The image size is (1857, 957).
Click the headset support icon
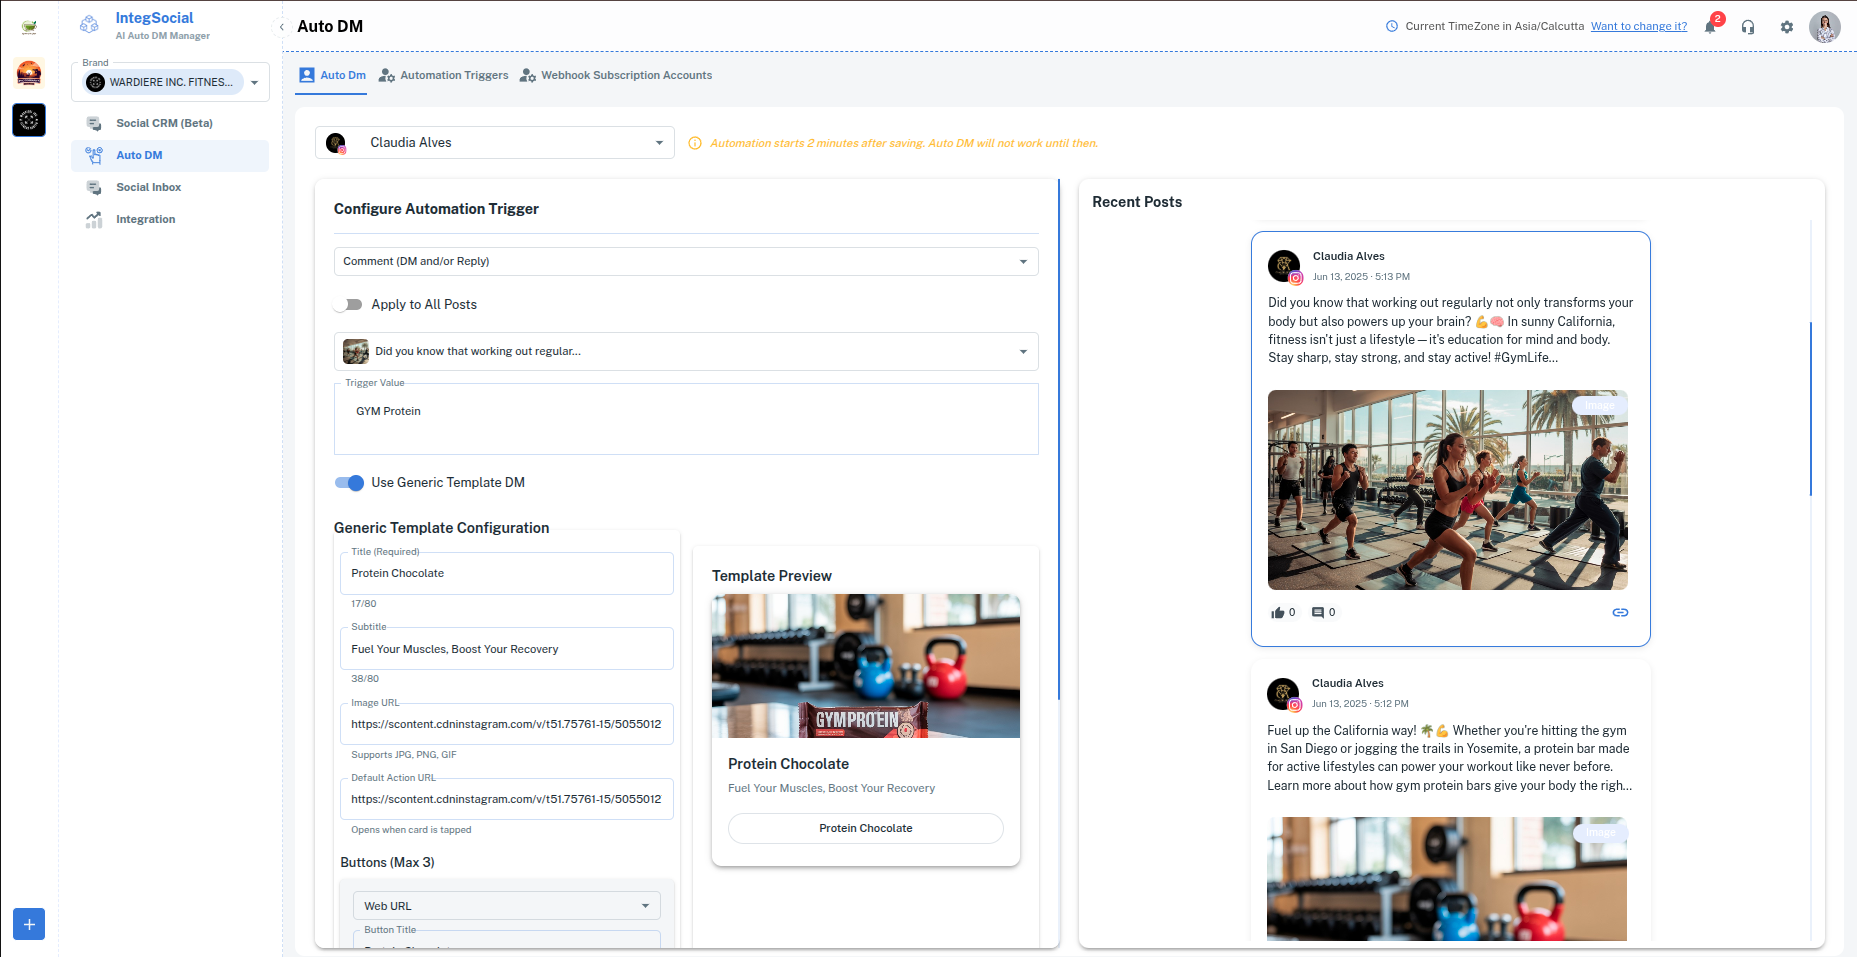tap(1748, 27)
